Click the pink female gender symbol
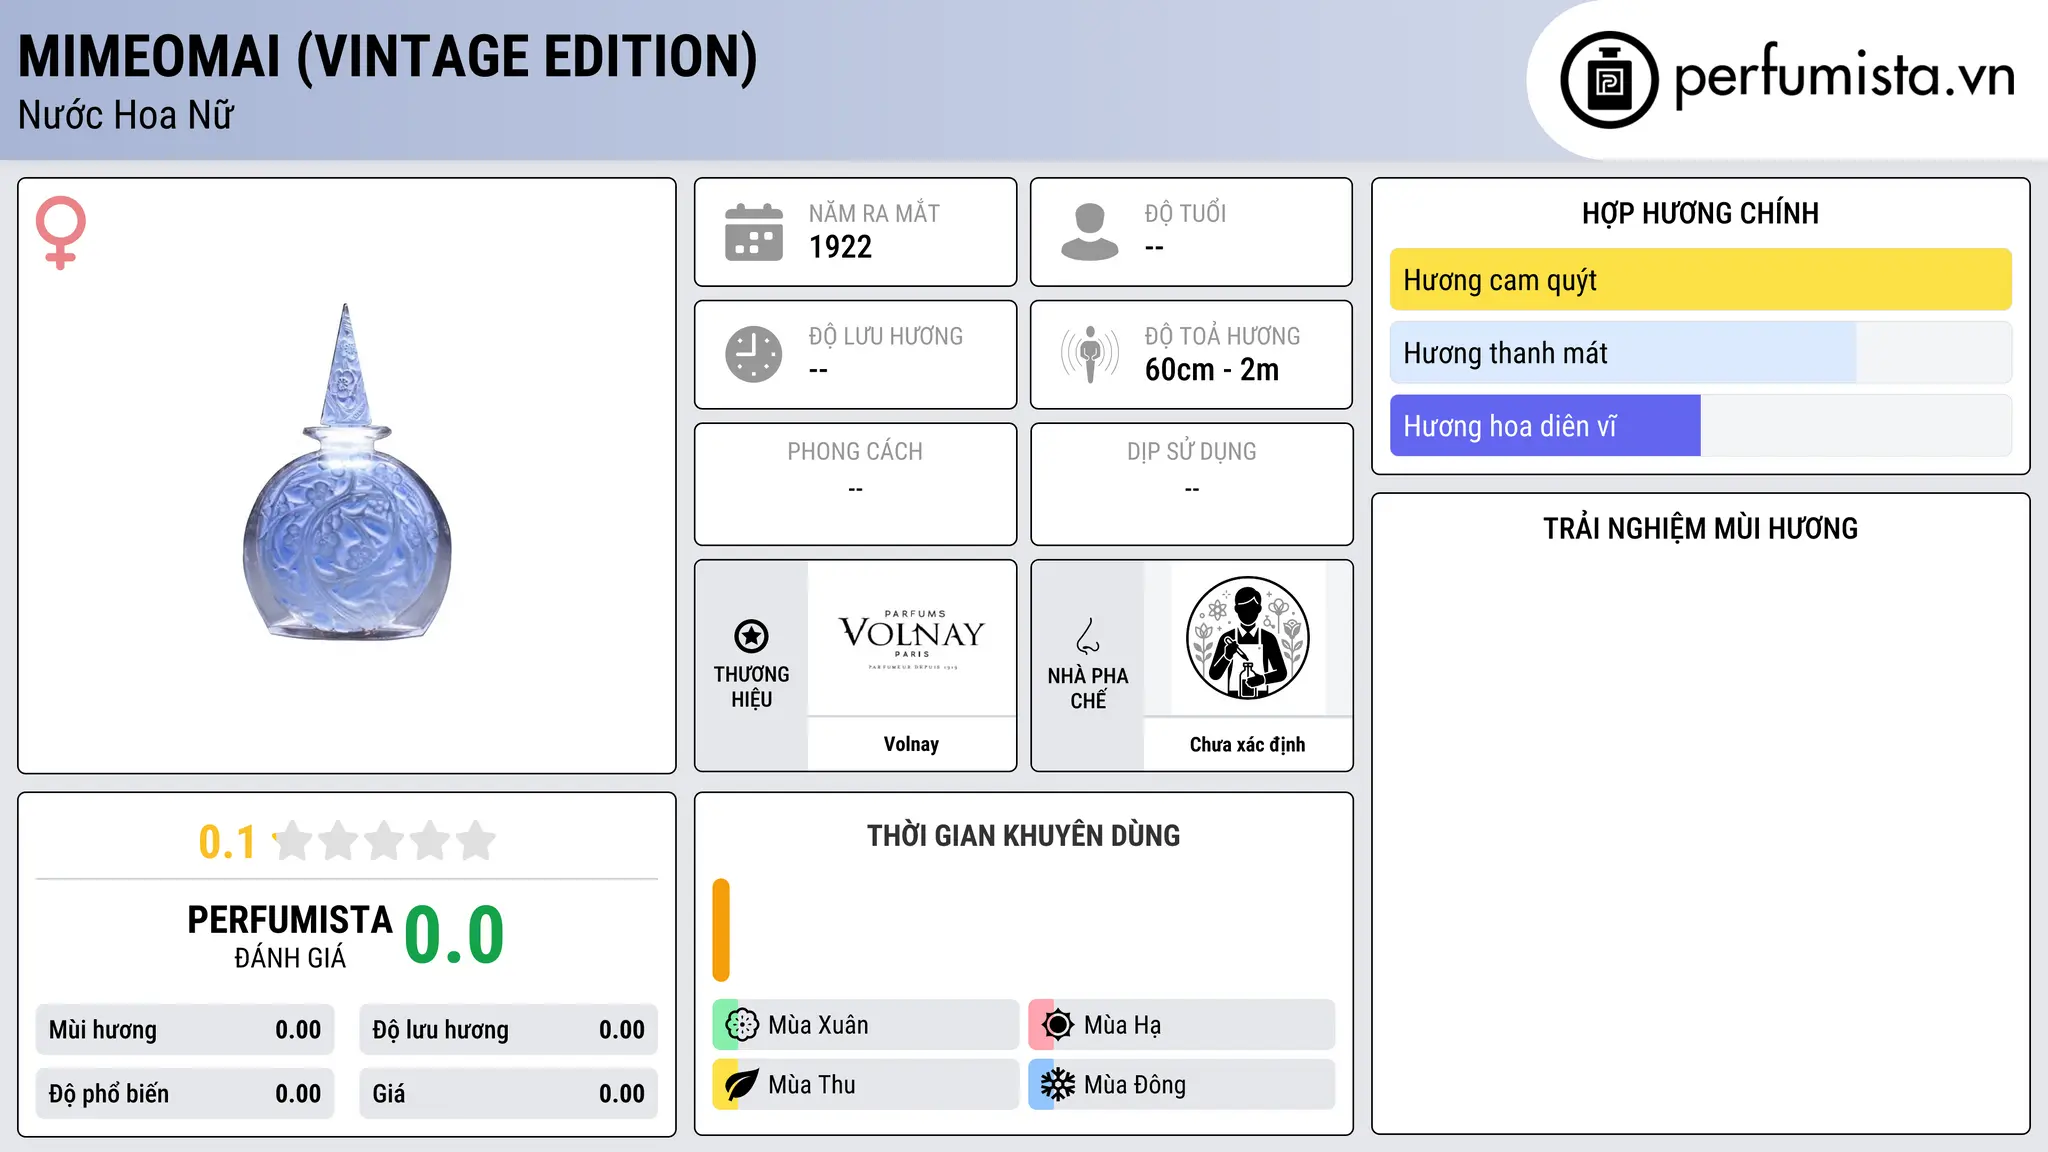Image resolution: width=2048 pixels, height=1152 pixels. pos(60,232)
